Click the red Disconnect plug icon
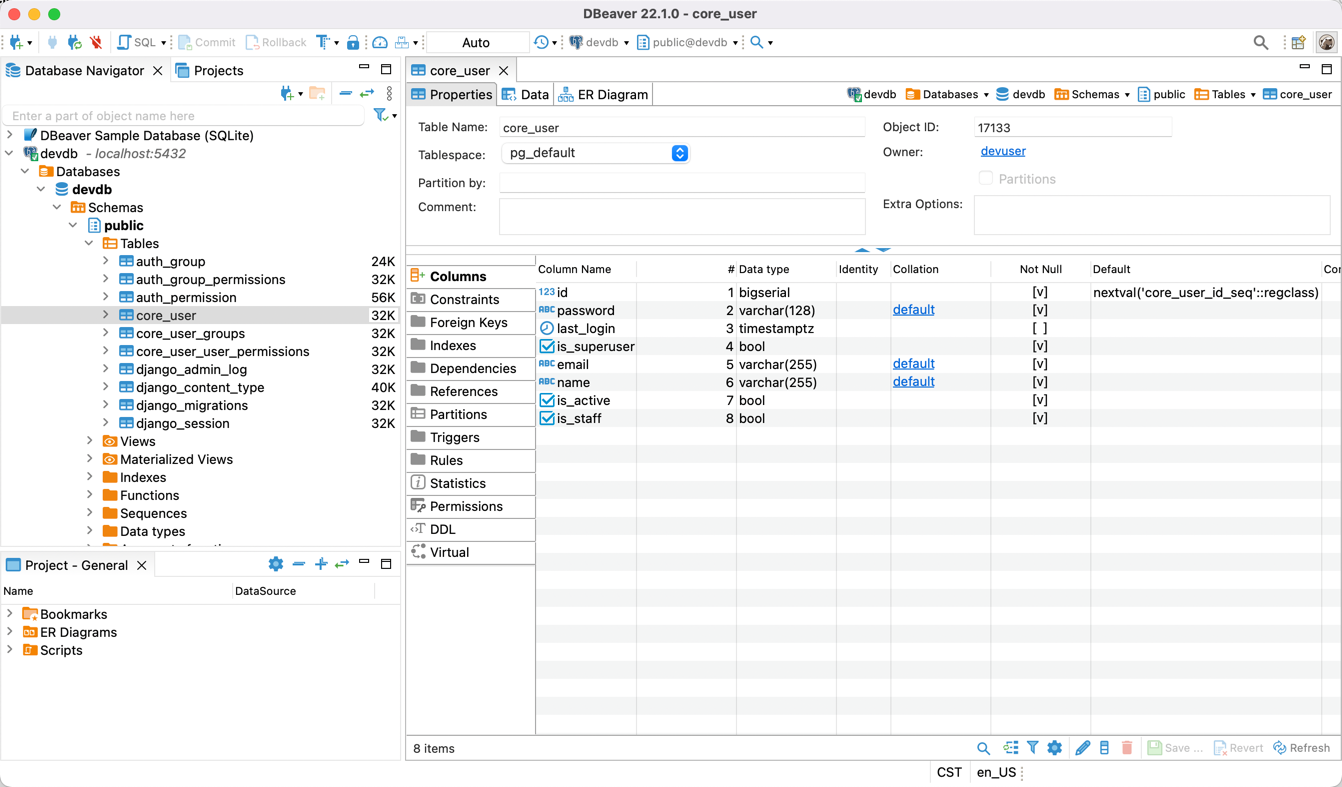1342x787 pixels. click(96, 42)
